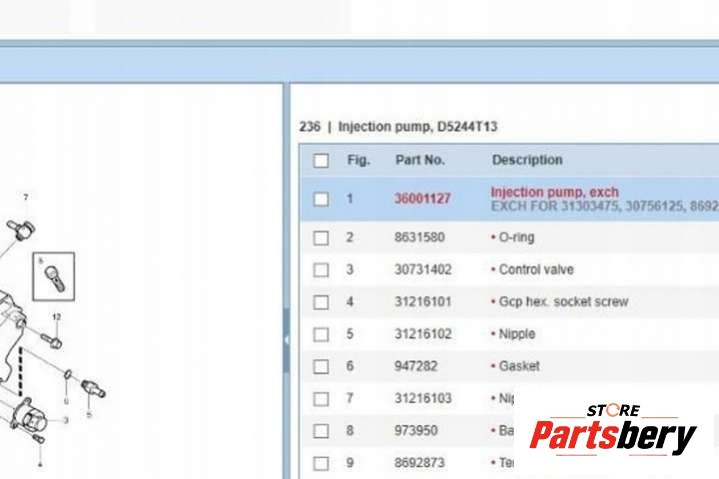Tick the select-all checkbox in table header
The height and width of the screenshot is (479, 719).
321,161
